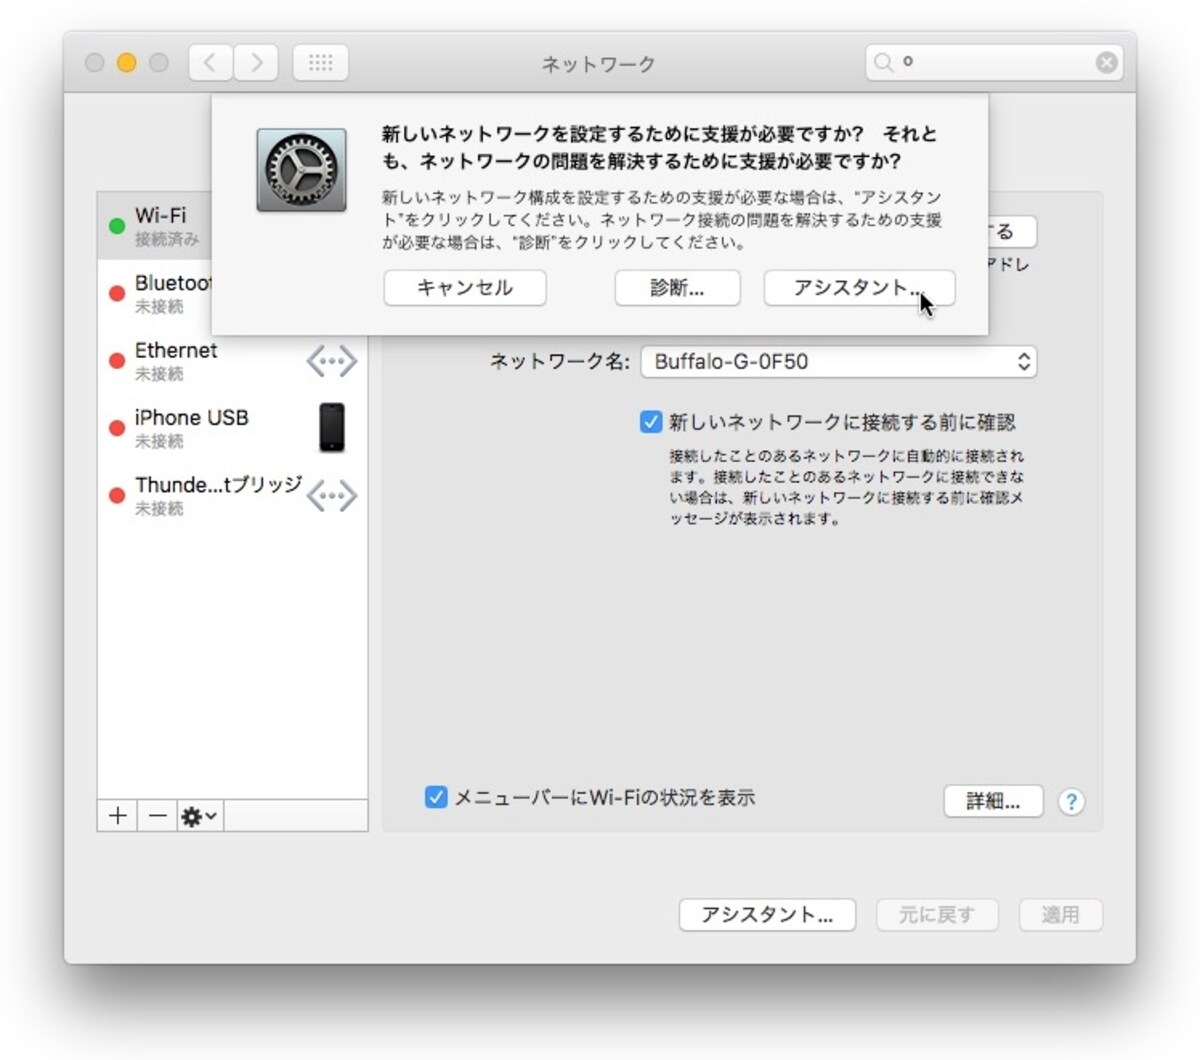Image resolution: width=1200 pixels, height=1060 pixels.
Task: Click the 診断... button
Action: click(x=677, y=288)
